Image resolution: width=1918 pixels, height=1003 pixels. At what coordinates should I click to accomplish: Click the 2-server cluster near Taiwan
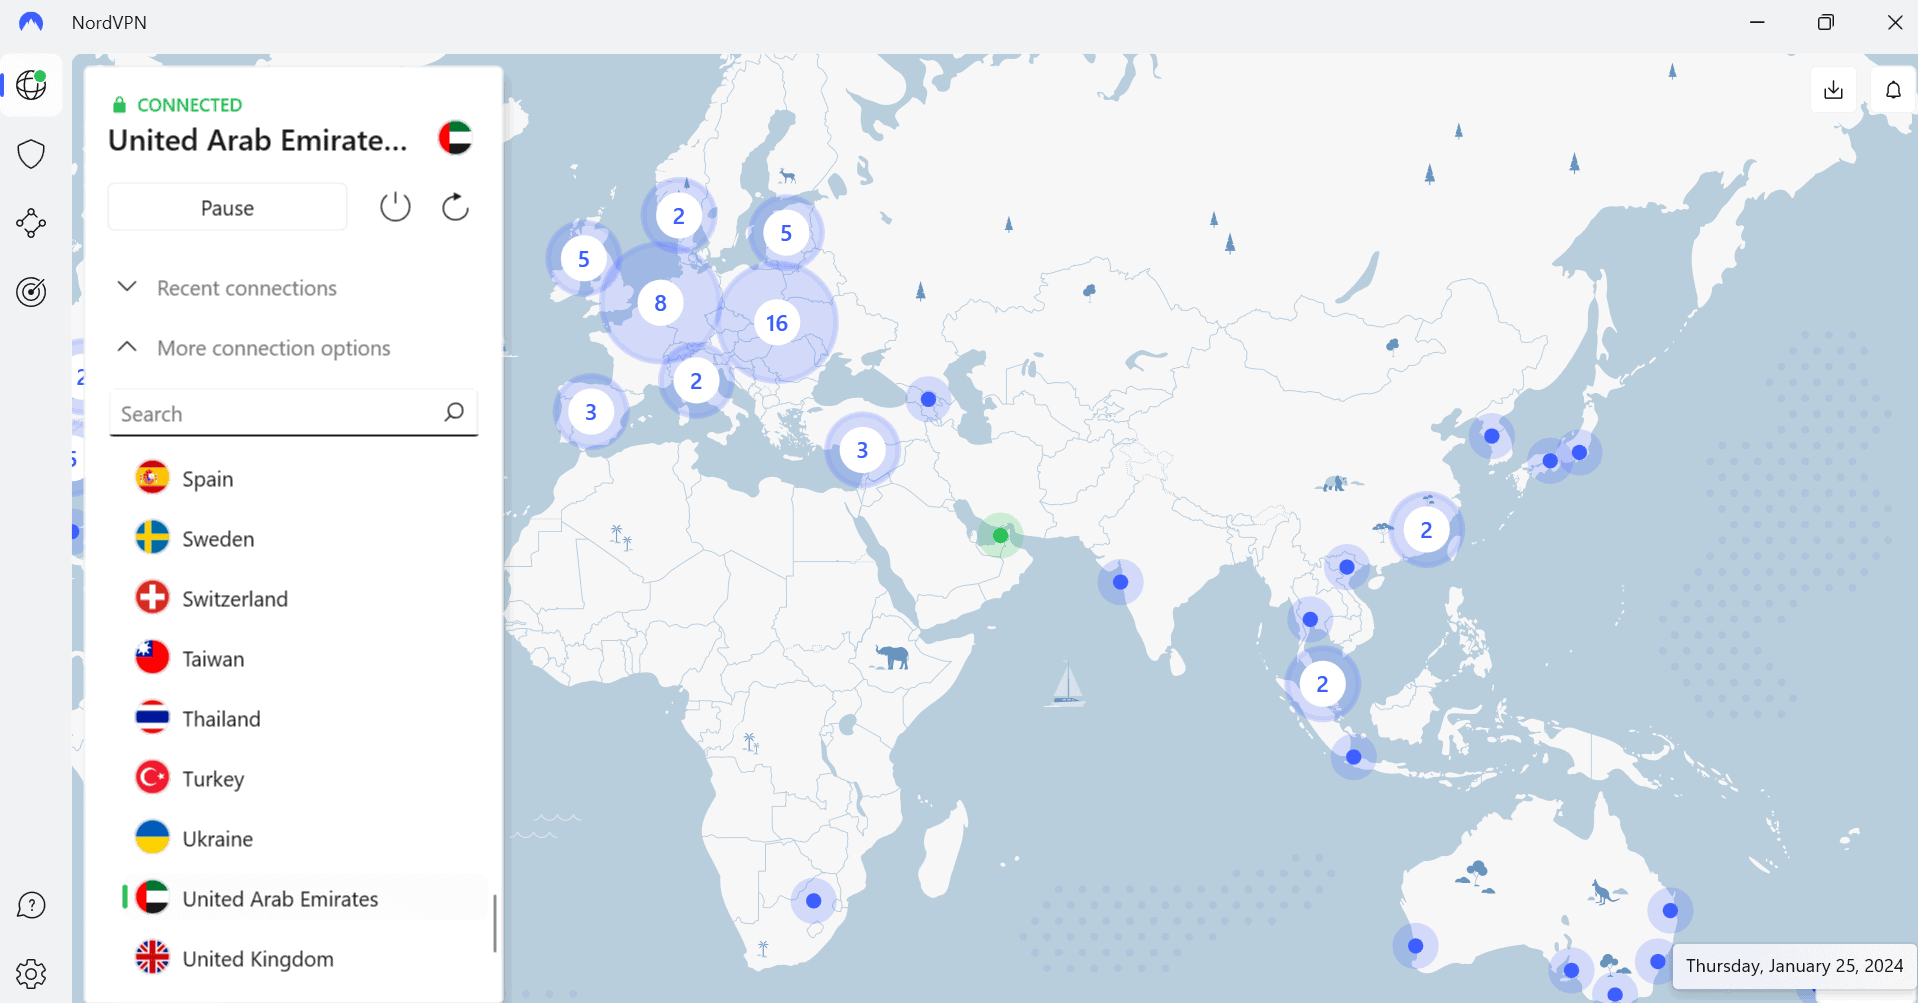pos(1426,530)
